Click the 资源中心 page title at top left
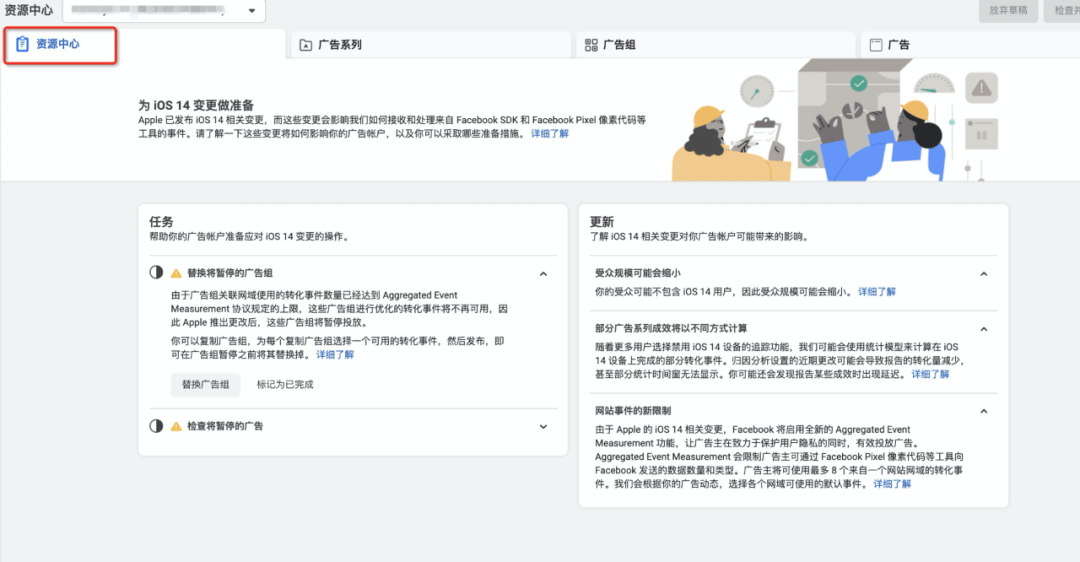 point(28,10)
